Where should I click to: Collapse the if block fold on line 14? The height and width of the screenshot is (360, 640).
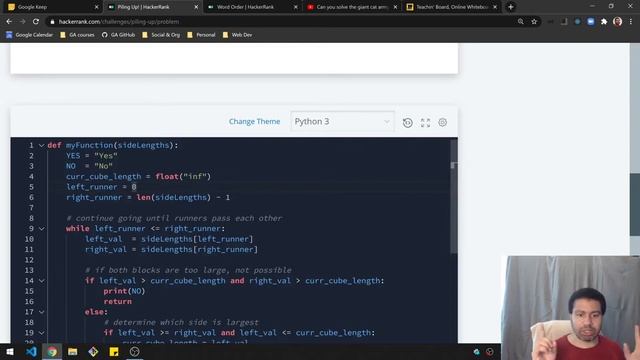coord(41,281)
